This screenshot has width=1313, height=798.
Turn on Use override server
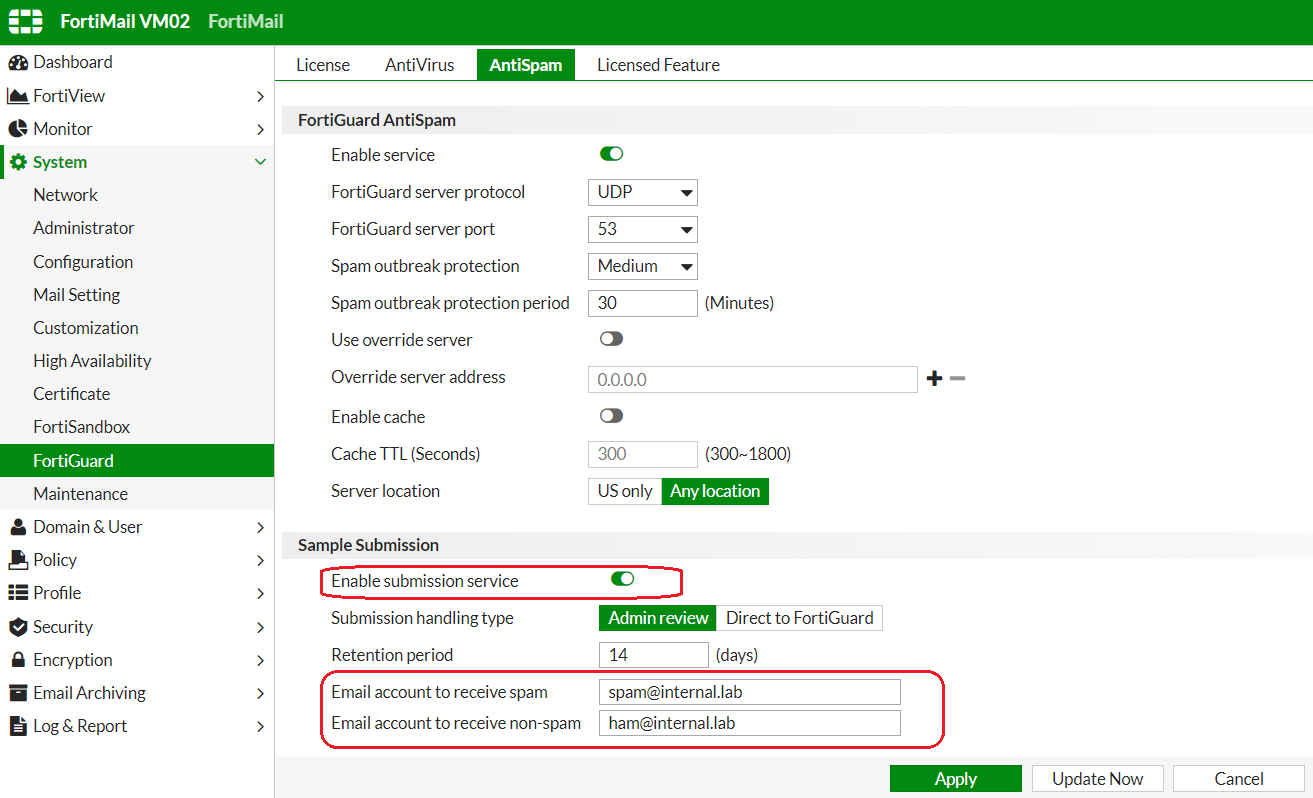coord(611,339)
